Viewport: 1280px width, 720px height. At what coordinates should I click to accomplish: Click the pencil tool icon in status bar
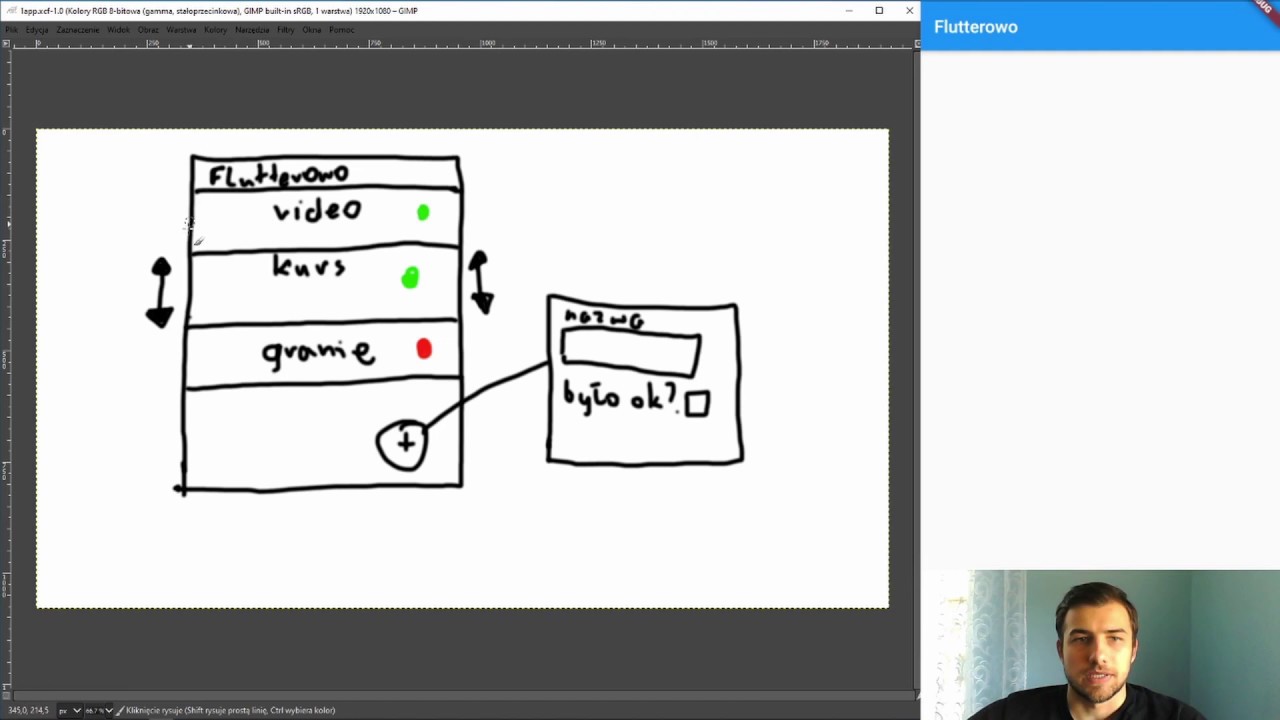coord(120,710)
